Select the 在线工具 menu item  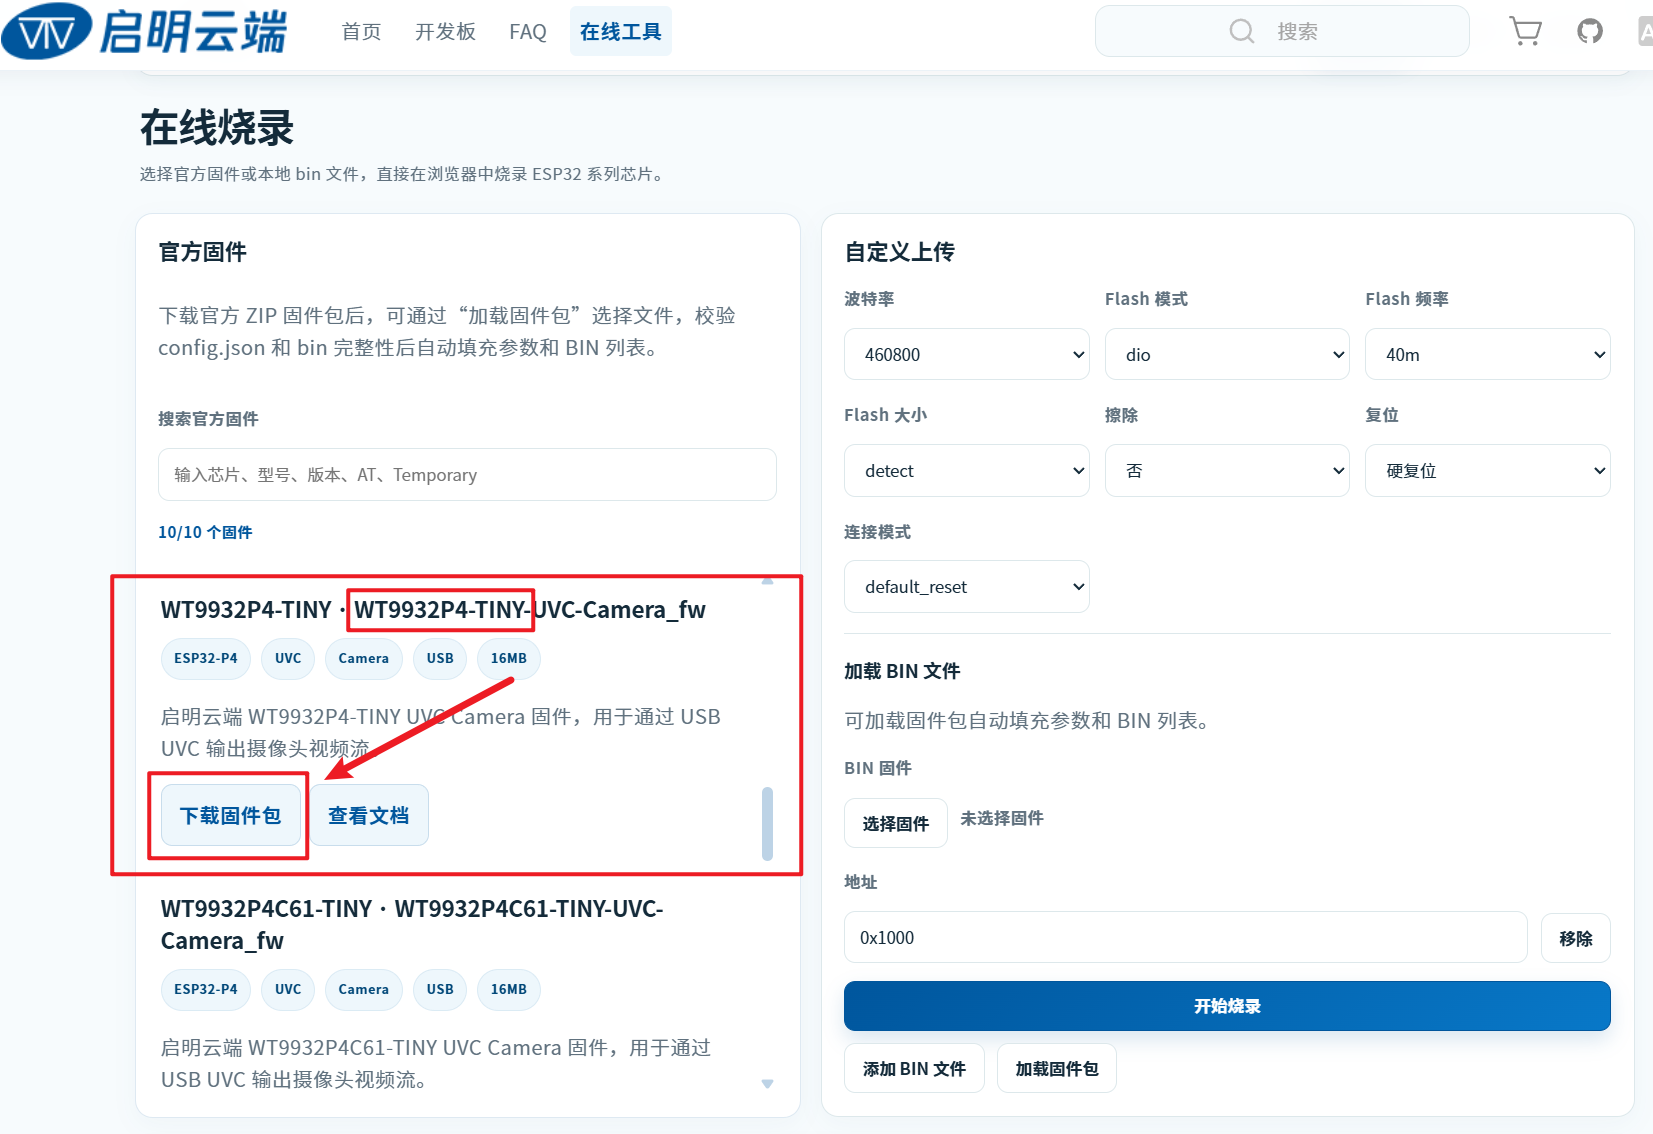620,32
